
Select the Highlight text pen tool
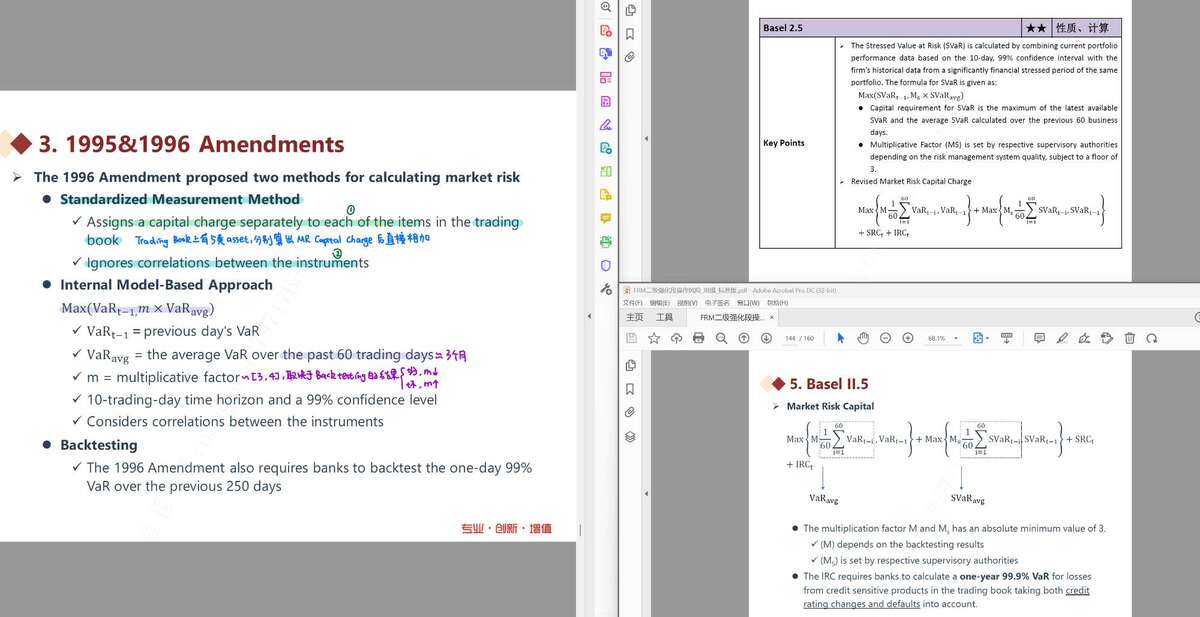1062,338
